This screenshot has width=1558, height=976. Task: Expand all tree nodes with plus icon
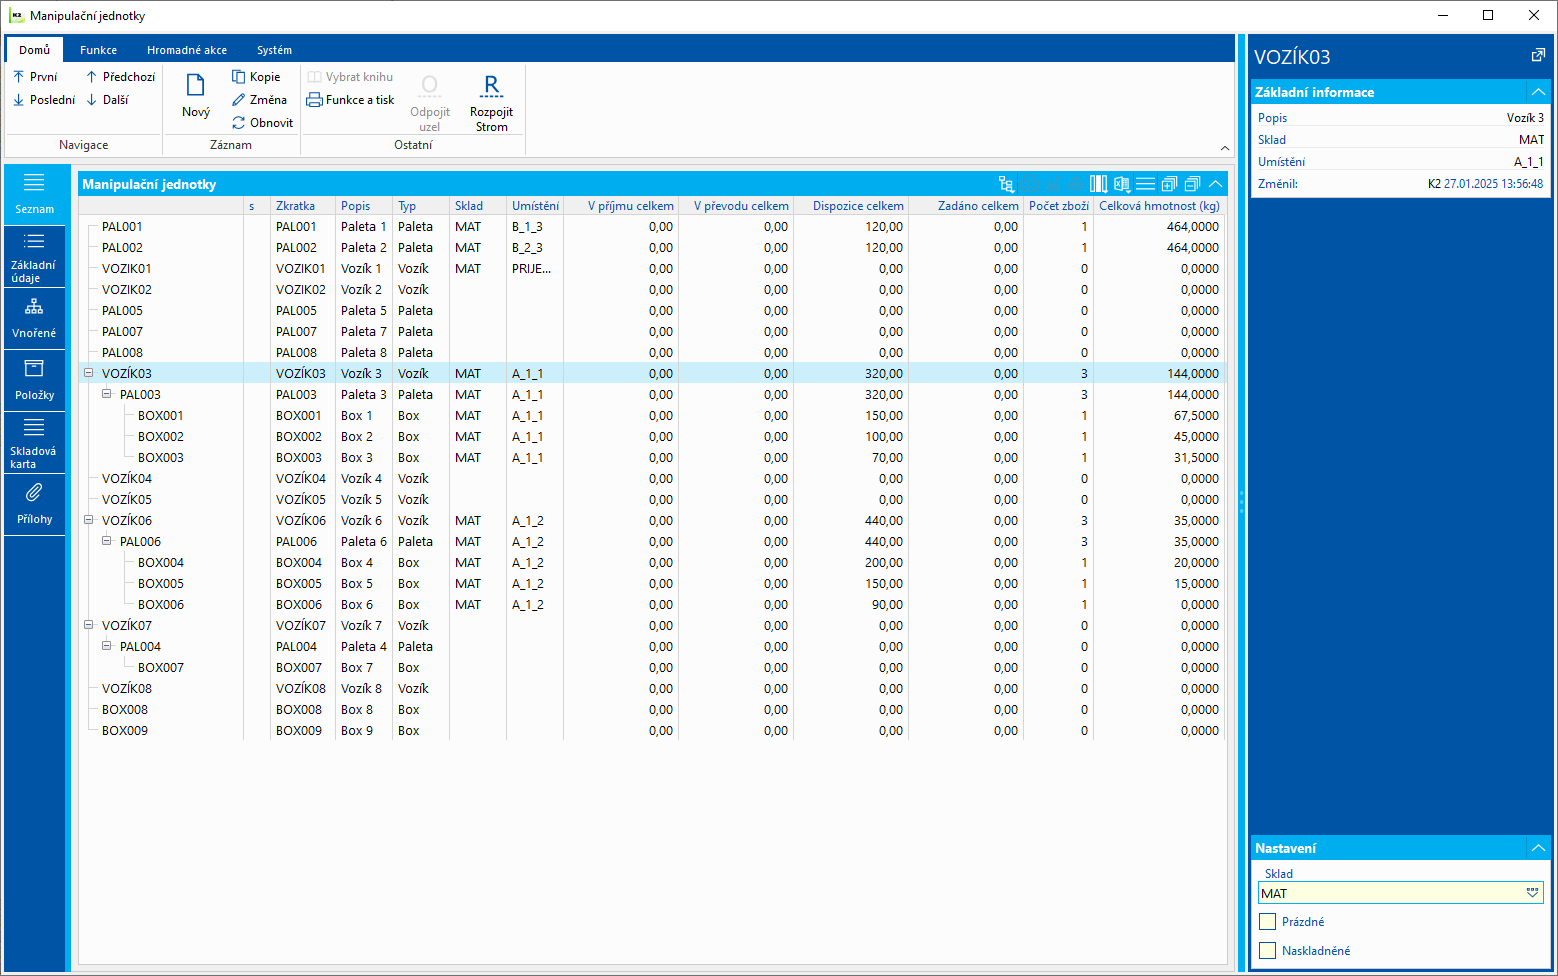(1169, 184)
